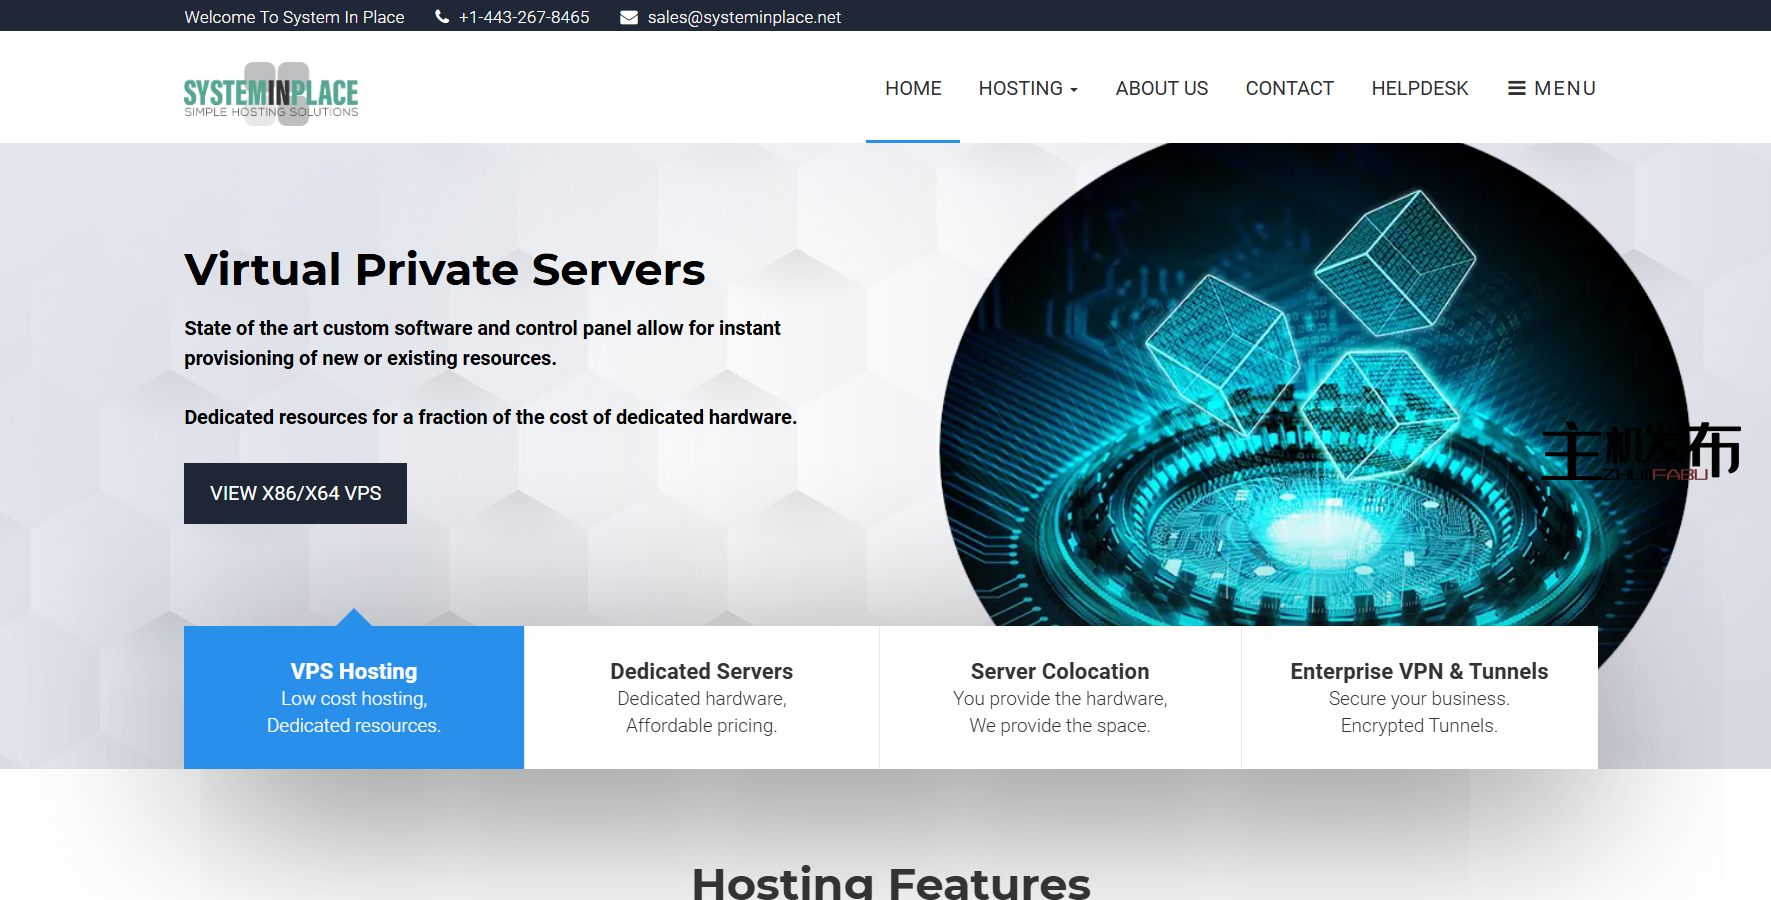1771x900 pixels.
Task: Open the hamburger MENU icon
Action: coord(1516,88)
